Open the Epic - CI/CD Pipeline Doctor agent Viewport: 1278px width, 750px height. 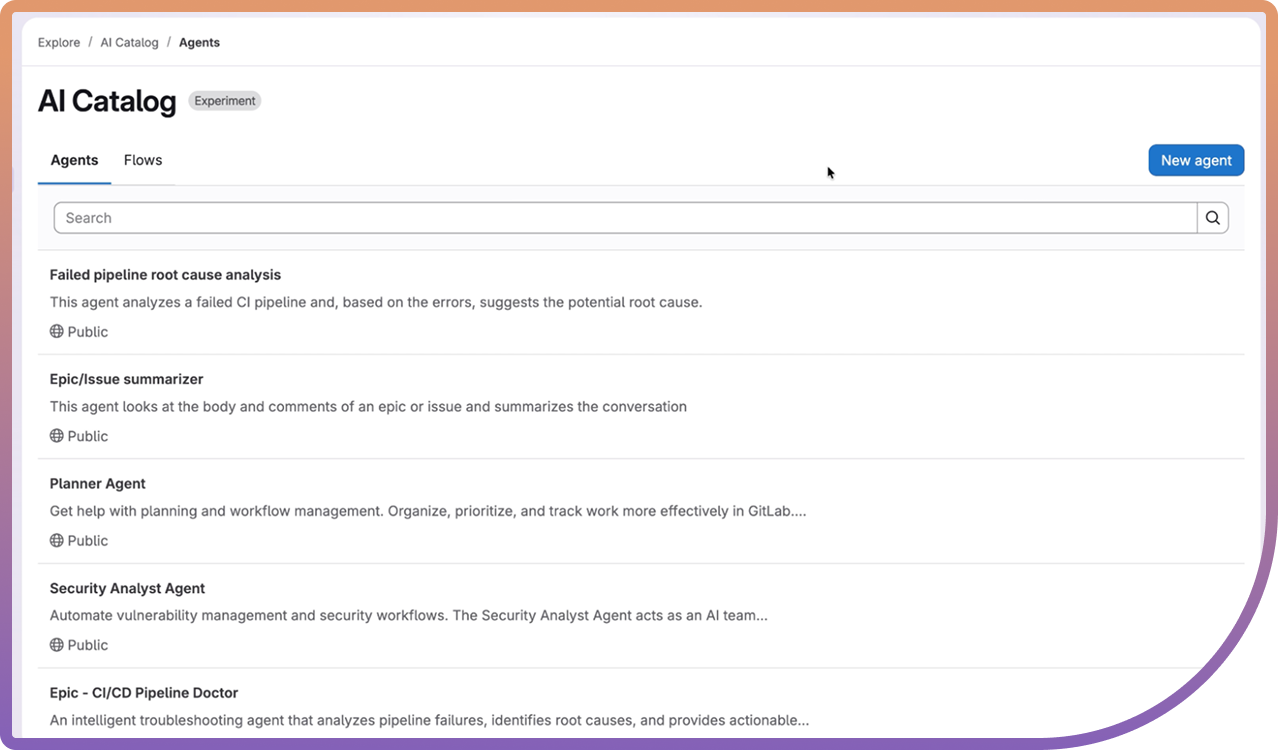[144, 692]
